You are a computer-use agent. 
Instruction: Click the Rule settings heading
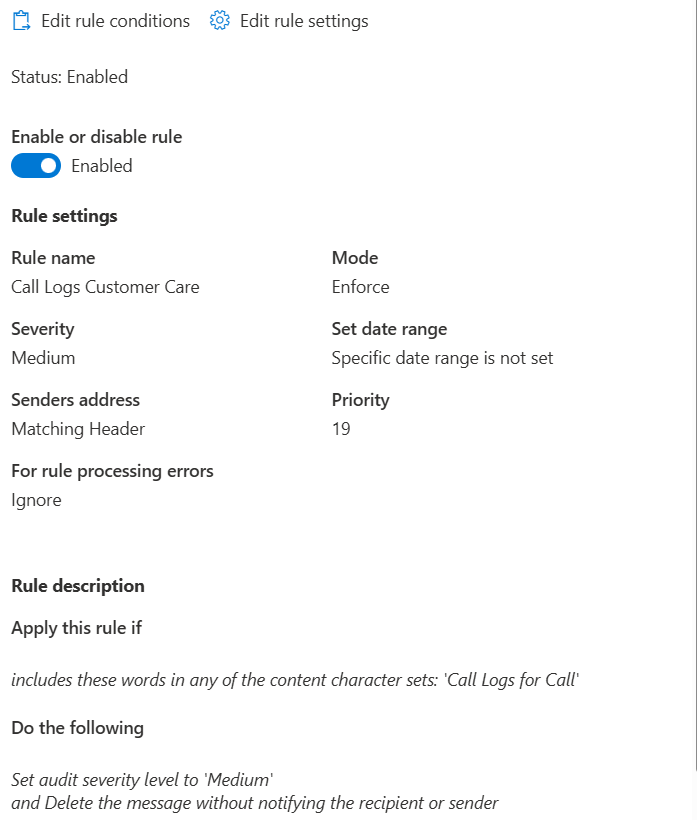(64, 216)
